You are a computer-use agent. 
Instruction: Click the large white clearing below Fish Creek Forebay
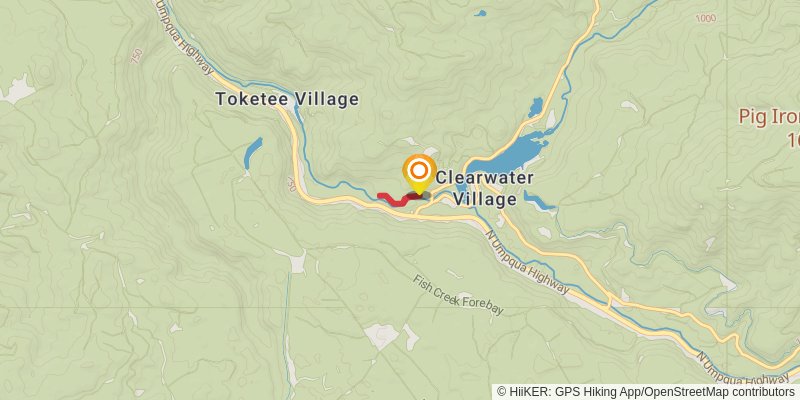click(381, 336)
